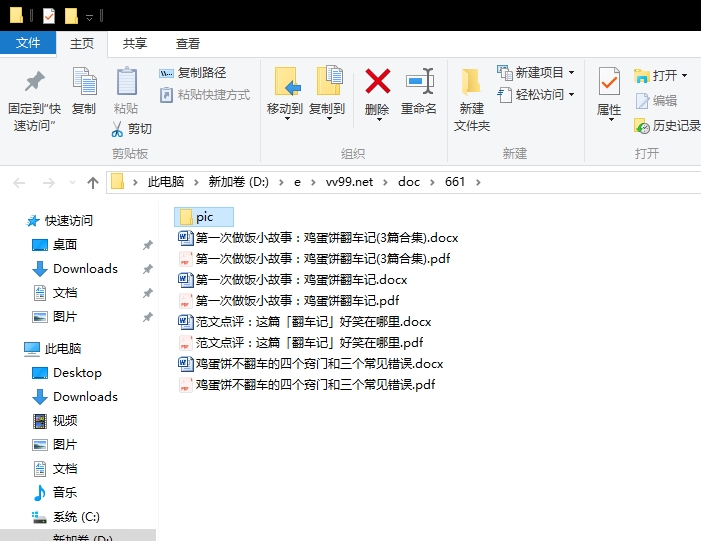The image size is (701, 541).
Task: Expand Customize Quick Access Toolbar arrow
Action: click(89, 17)
